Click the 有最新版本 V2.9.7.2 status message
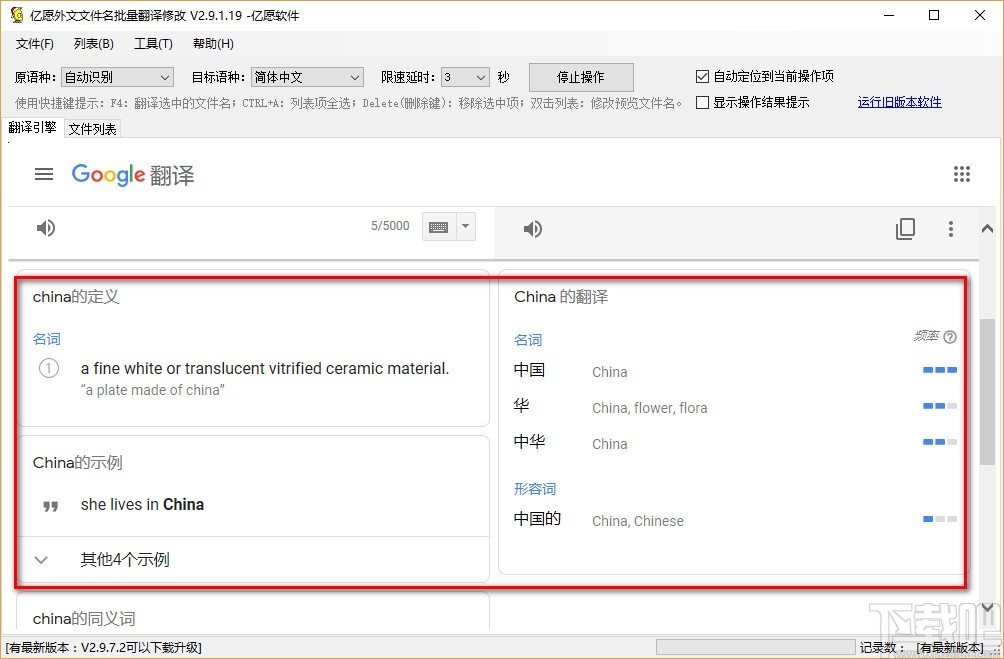This screenshot has width=1004, height=659. pos(104,647)
